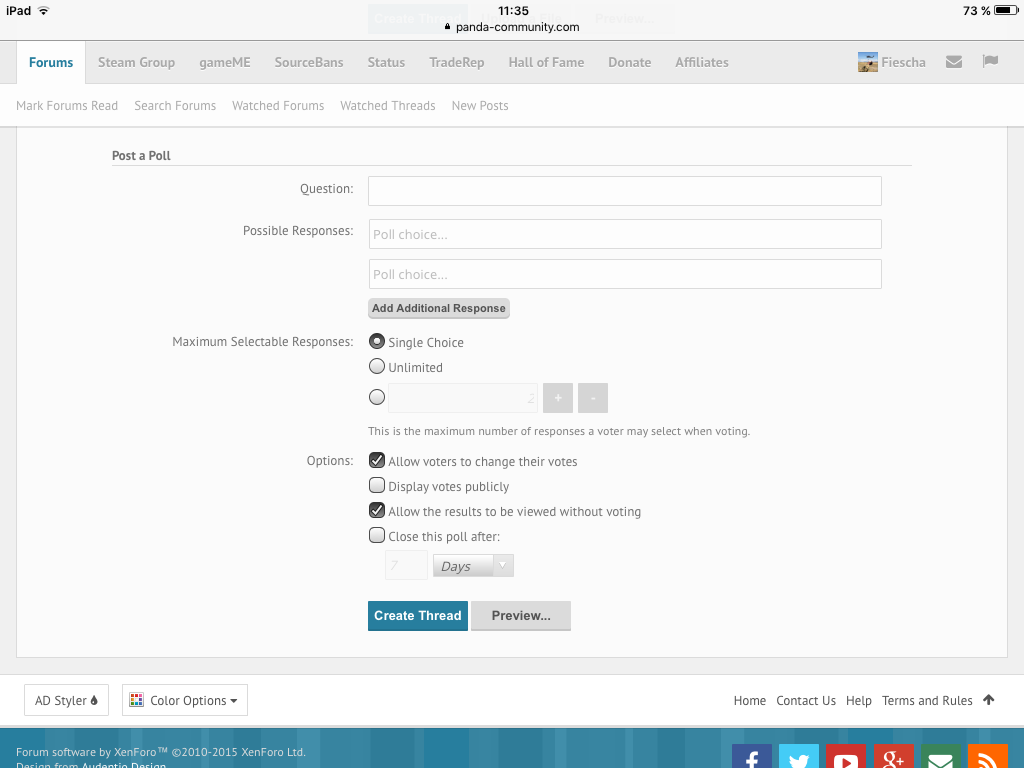Check the Close this poll after option
The width and height of the screenshot is (1024, 768).
pyautogui.click(x=377, y=536)
